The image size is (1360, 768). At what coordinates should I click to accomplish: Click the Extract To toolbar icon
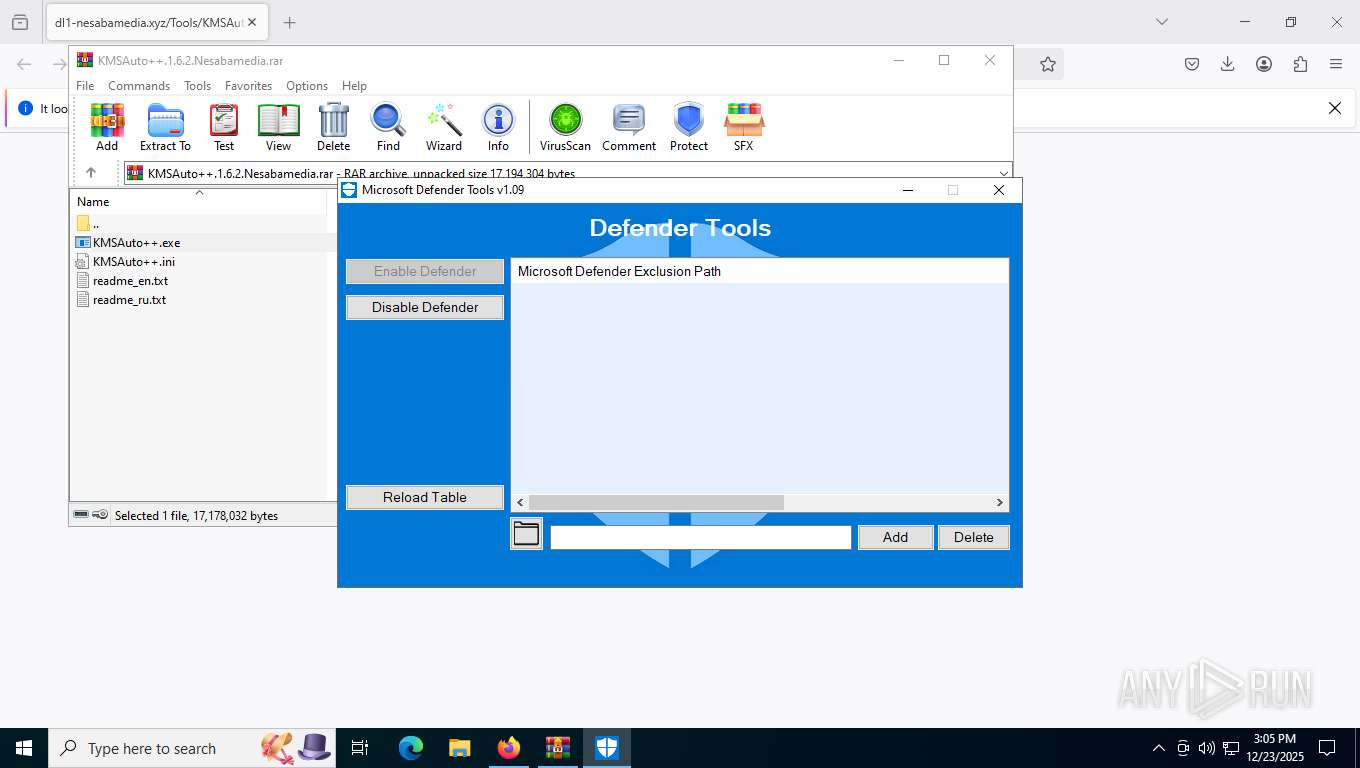(x=165, y=127)
